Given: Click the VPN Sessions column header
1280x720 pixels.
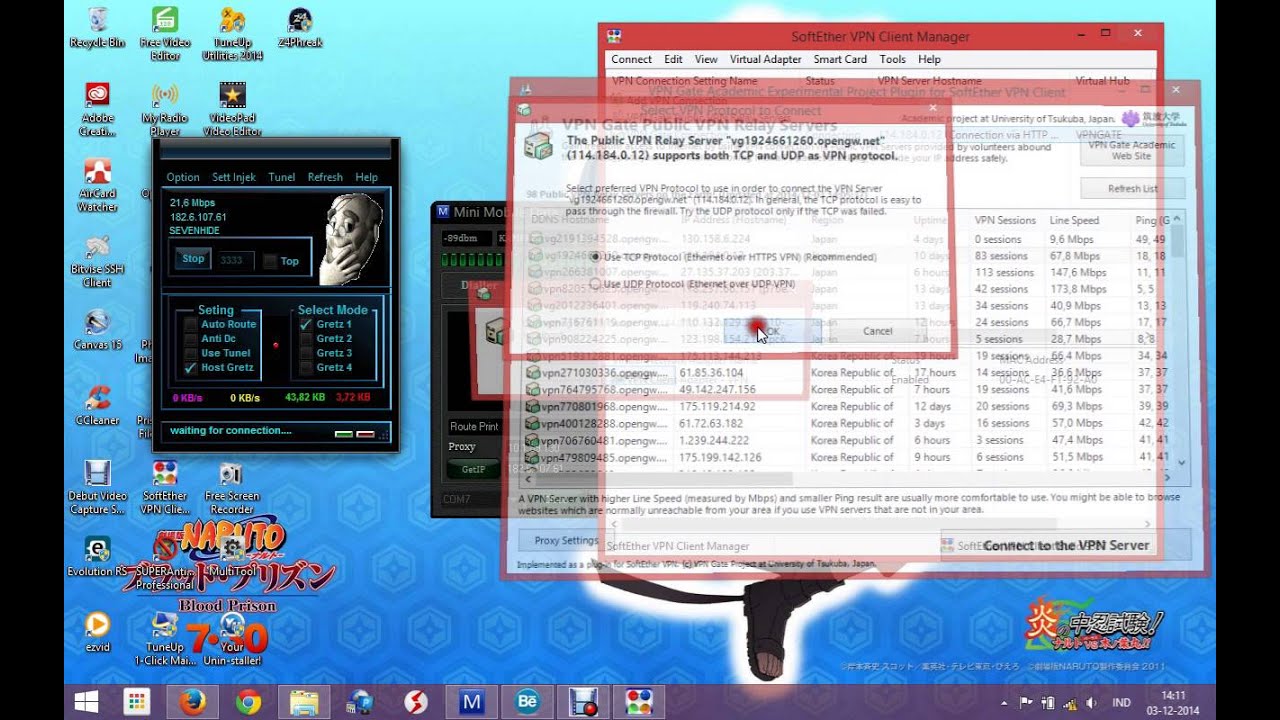Looking at the screenshot, I should click(x=1007, y=220).
